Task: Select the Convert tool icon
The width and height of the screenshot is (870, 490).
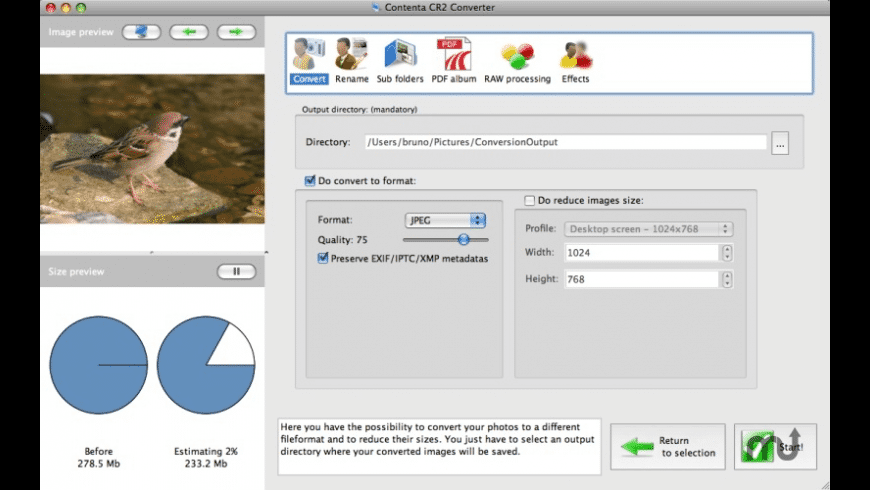Action: pyautogui.click(x=309, y=60)
